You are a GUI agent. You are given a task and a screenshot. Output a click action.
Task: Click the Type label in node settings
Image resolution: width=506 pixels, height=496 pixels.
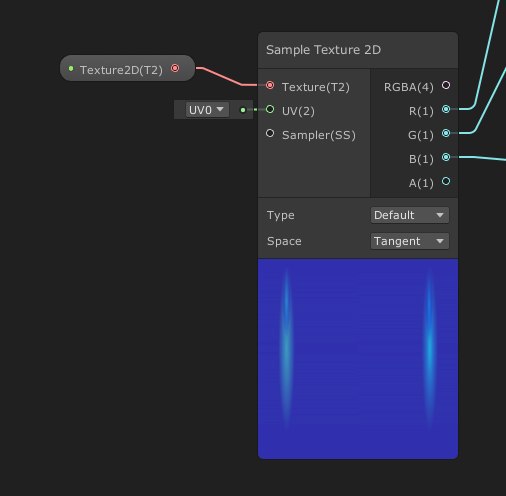[x=281, y=215]
